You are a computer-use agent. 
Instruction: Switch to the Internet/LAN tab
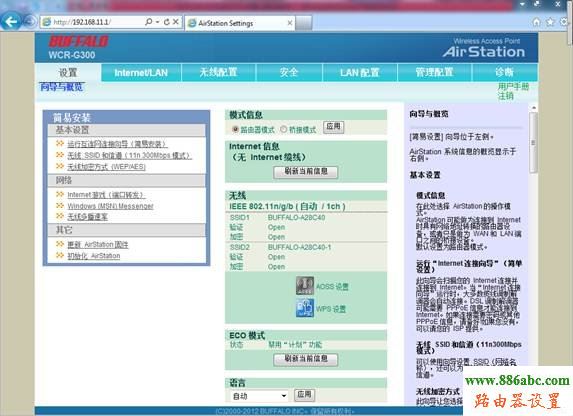(141, 73)
